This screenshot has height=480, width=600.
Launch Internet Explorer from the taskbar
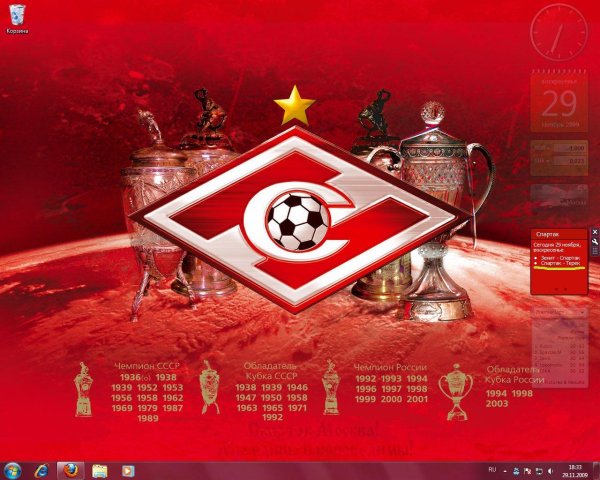pos(42,469)
